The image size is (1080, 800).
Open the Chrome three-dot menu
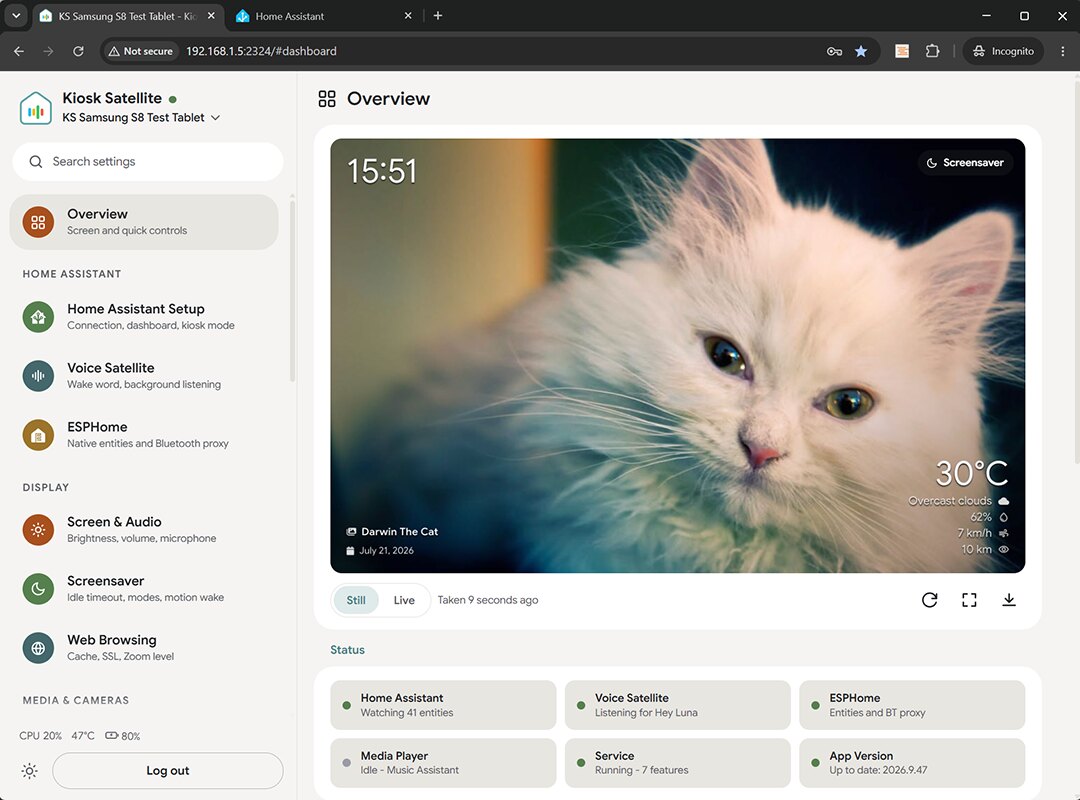[x=1063, y=51]
